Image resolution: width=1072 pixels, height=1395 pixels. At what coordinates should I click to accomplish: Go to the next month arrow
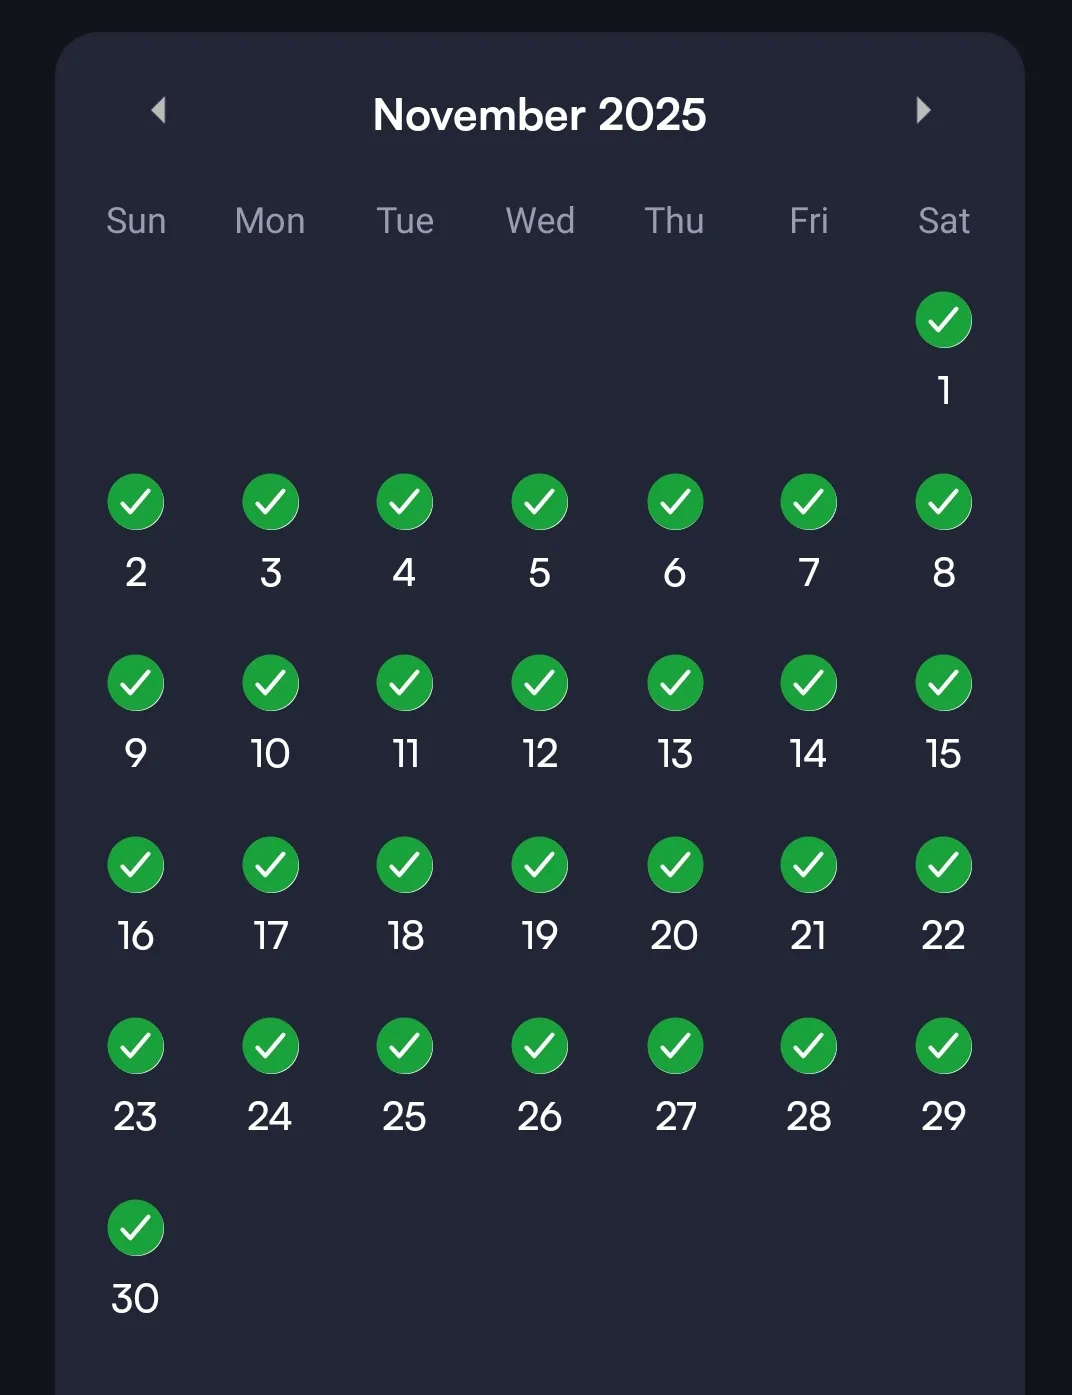coord(923,110)
